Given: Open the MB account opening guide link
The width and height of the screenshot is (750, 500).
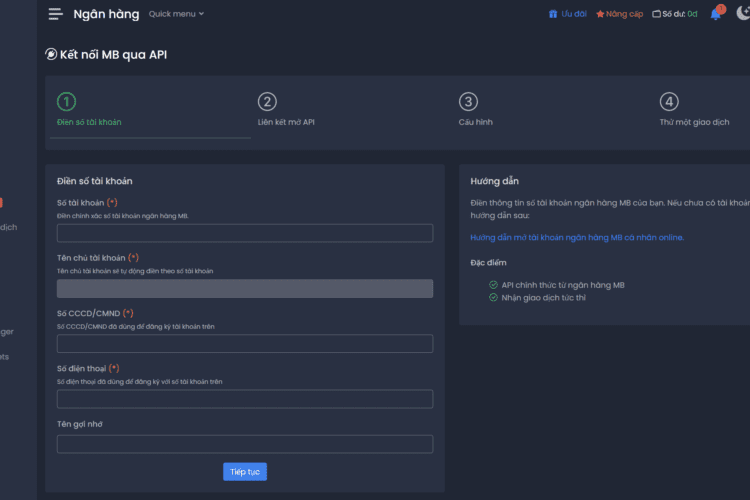Looking at the screenshot, I should [x=577, y=237].
